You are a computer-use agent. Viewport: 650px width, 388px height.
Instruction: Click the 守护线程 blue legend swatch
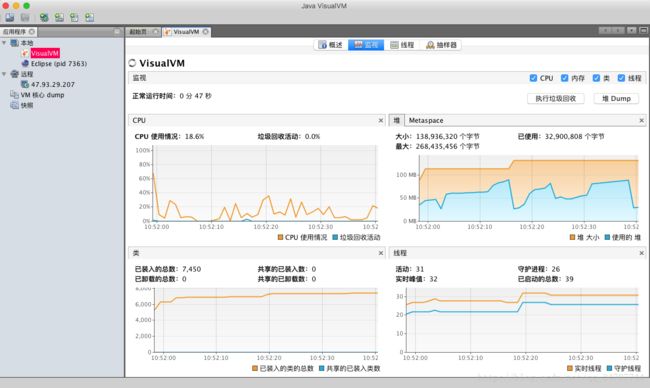[x=609, y=368]
